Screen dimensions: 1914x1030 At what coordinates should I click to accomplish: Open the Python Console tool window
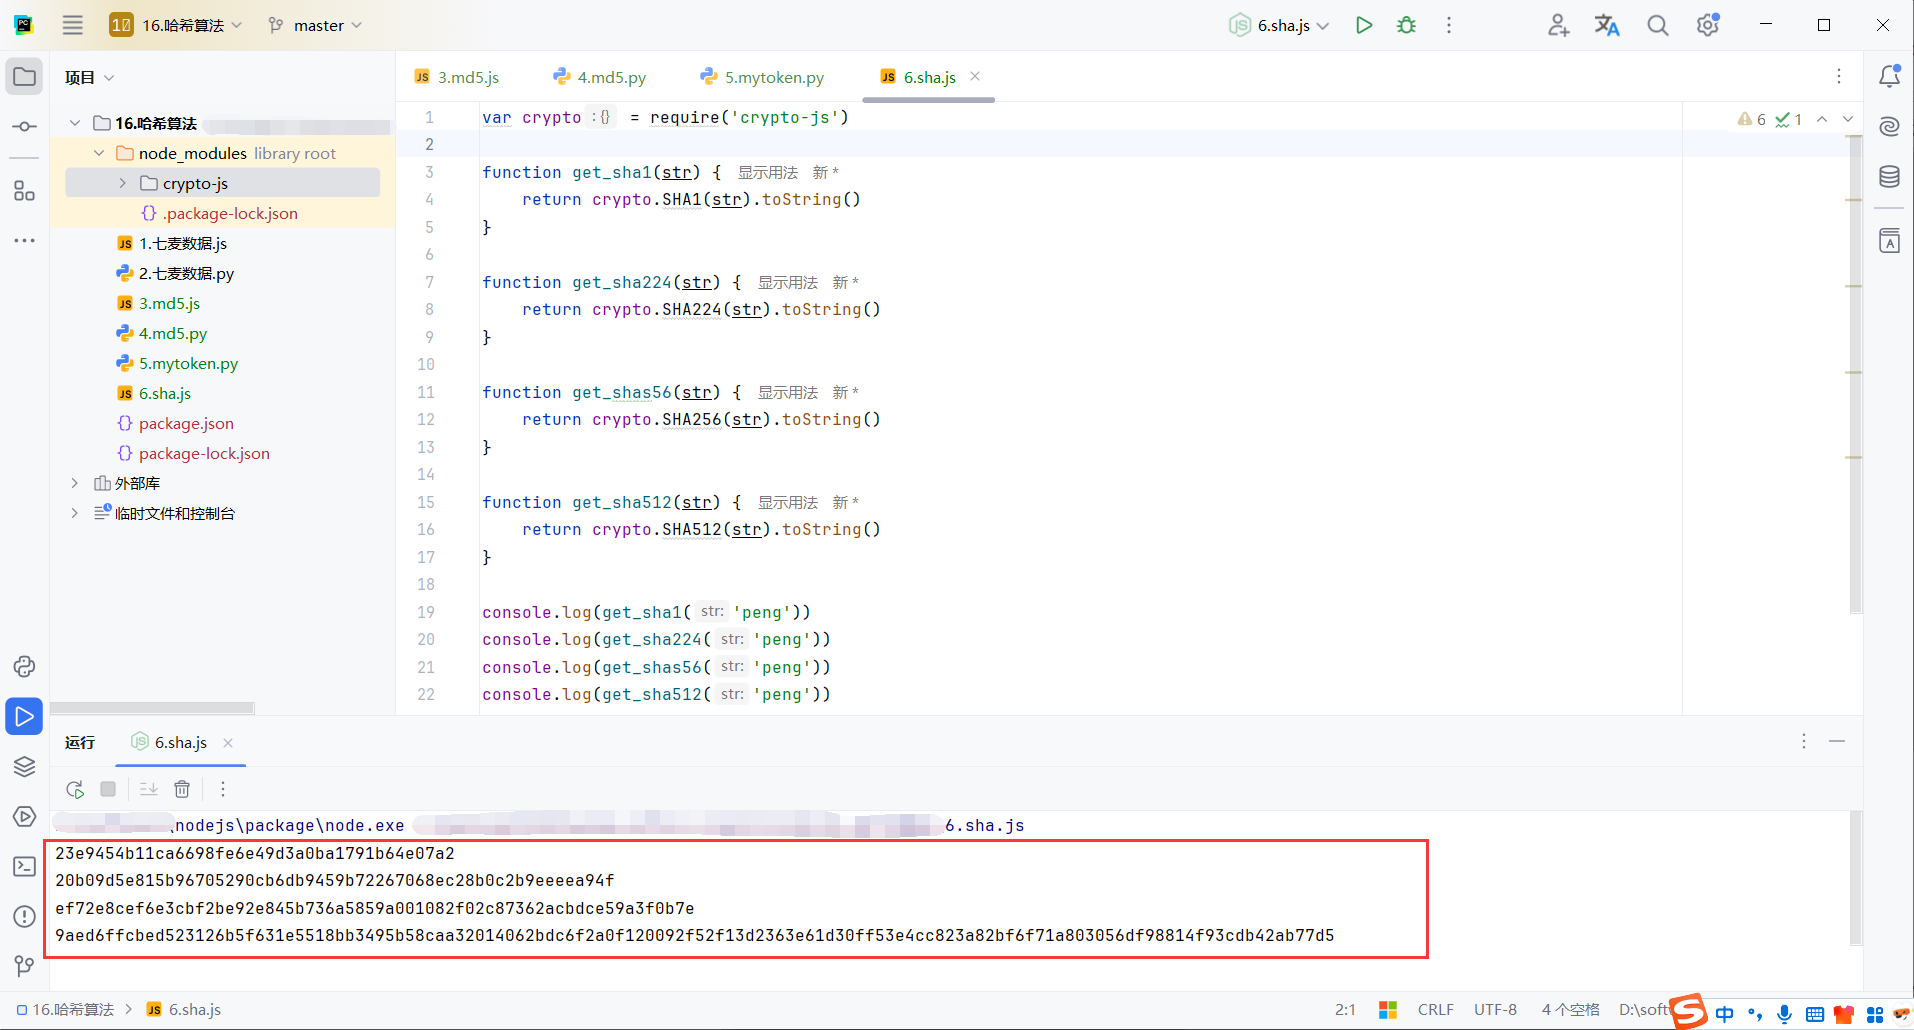(x=24, y=667)
